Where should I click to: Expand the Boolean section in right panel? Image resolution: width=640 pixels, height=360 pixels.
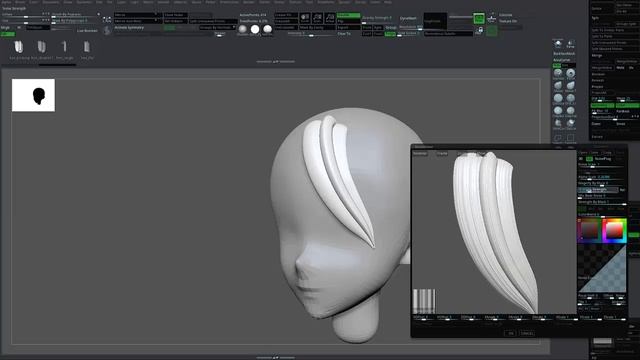click(x=598, y=74)
